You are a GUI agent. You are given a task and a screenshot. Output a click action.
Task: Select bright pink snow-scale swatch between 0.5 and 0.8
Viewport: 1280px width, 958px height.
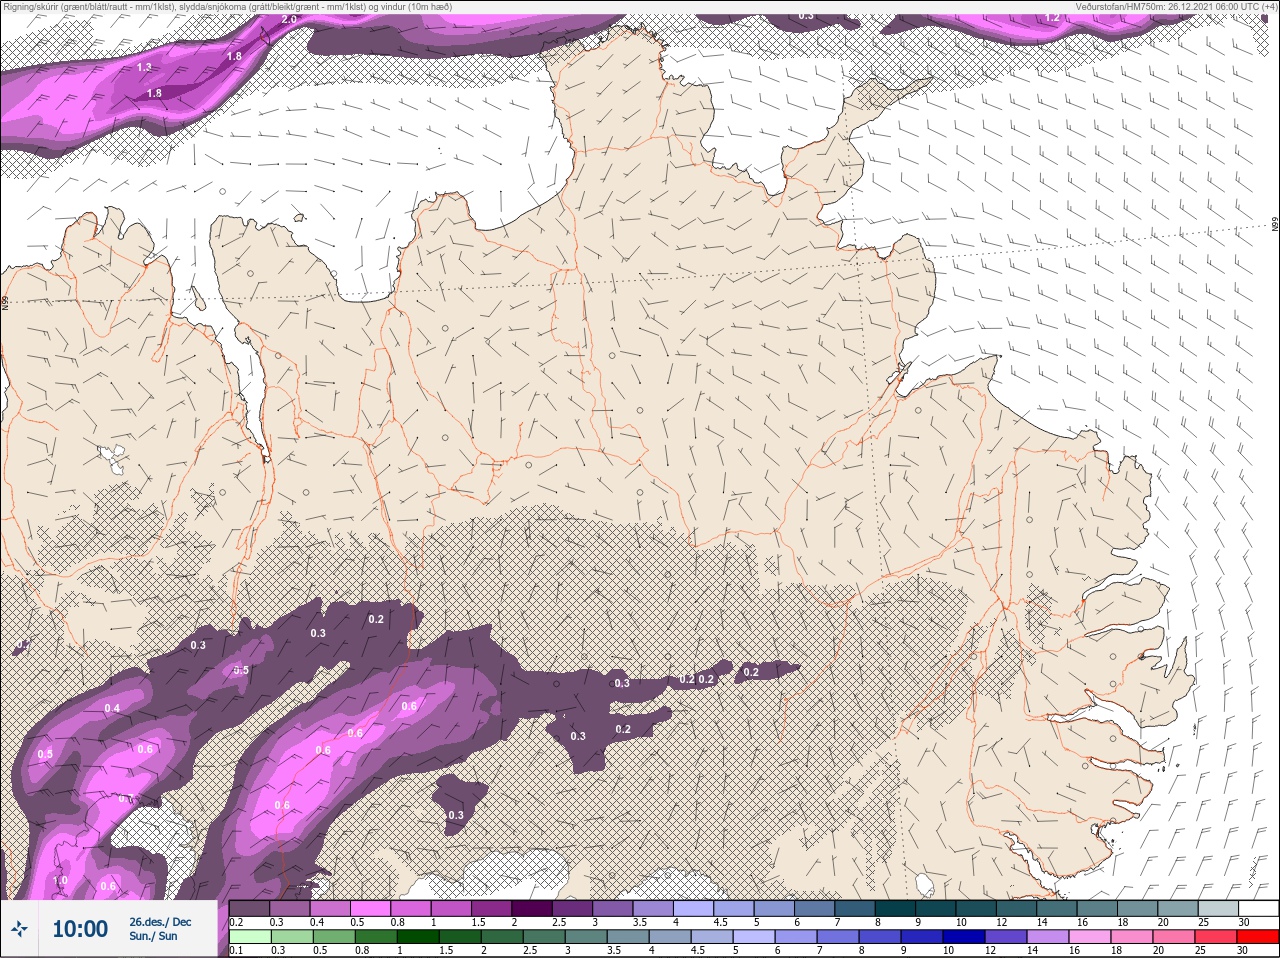tap(370, 908)
